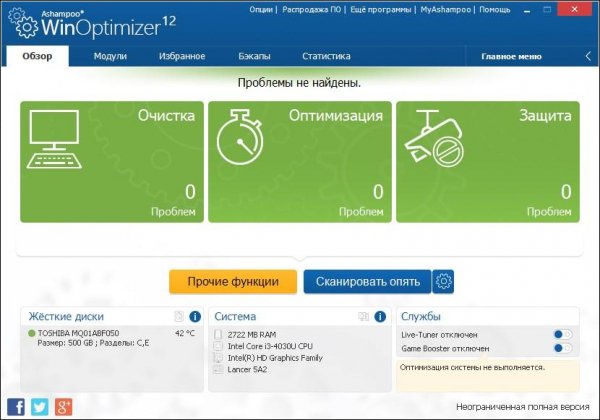Image resolution: width=600 pixels, height=420 pixels.
Task: Switch to the Модули tab
Action: 110,56
